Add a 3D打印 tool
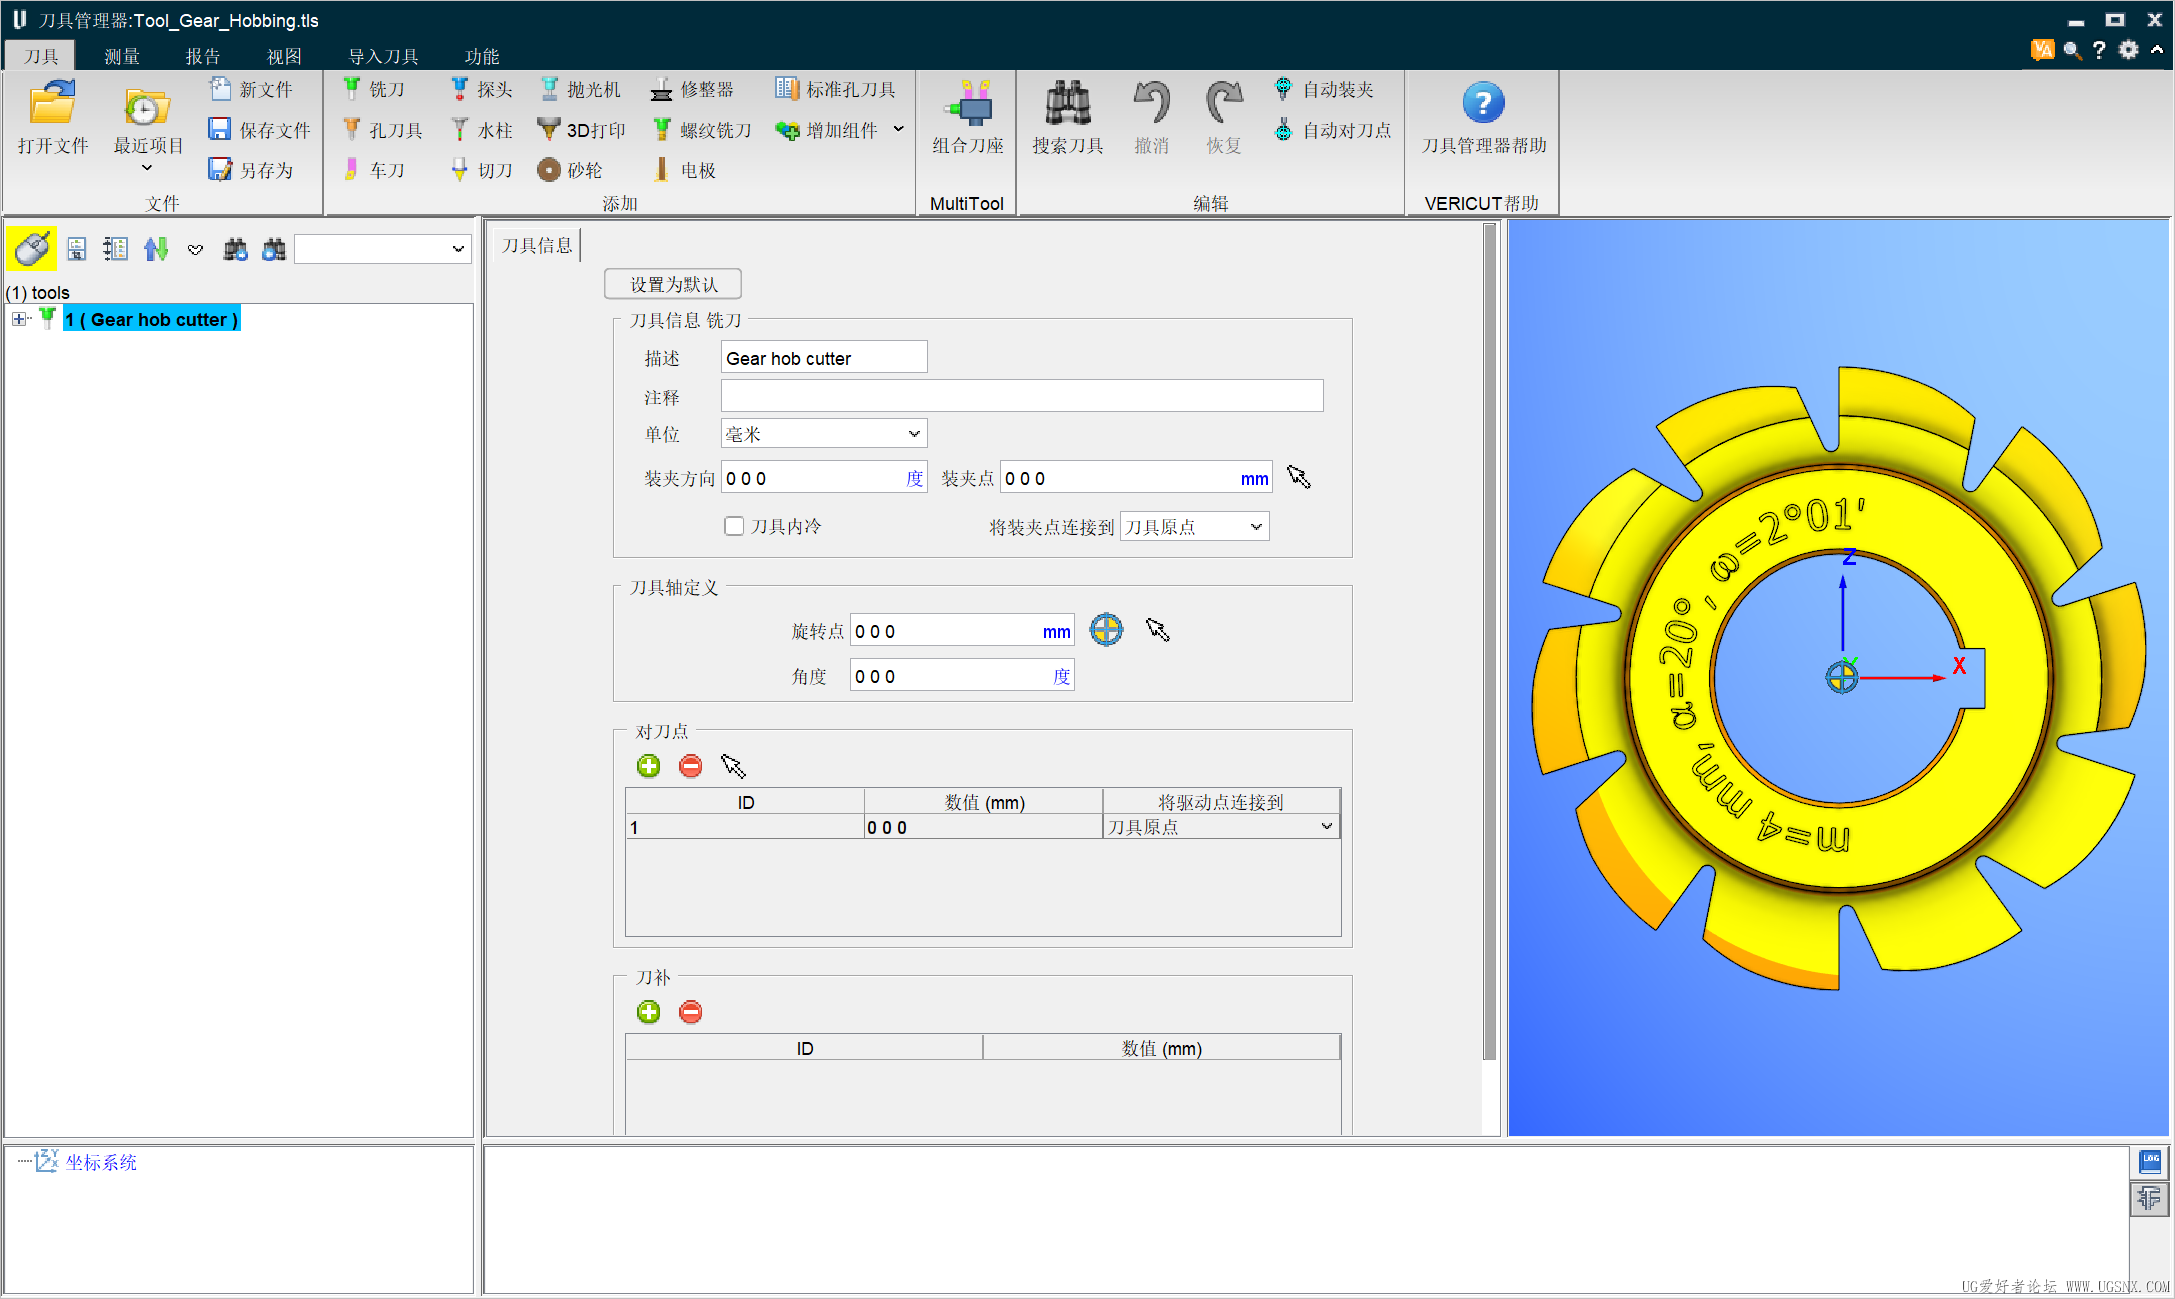The height and width of the screenshot is (1299, 2175). tap(581, 130)
